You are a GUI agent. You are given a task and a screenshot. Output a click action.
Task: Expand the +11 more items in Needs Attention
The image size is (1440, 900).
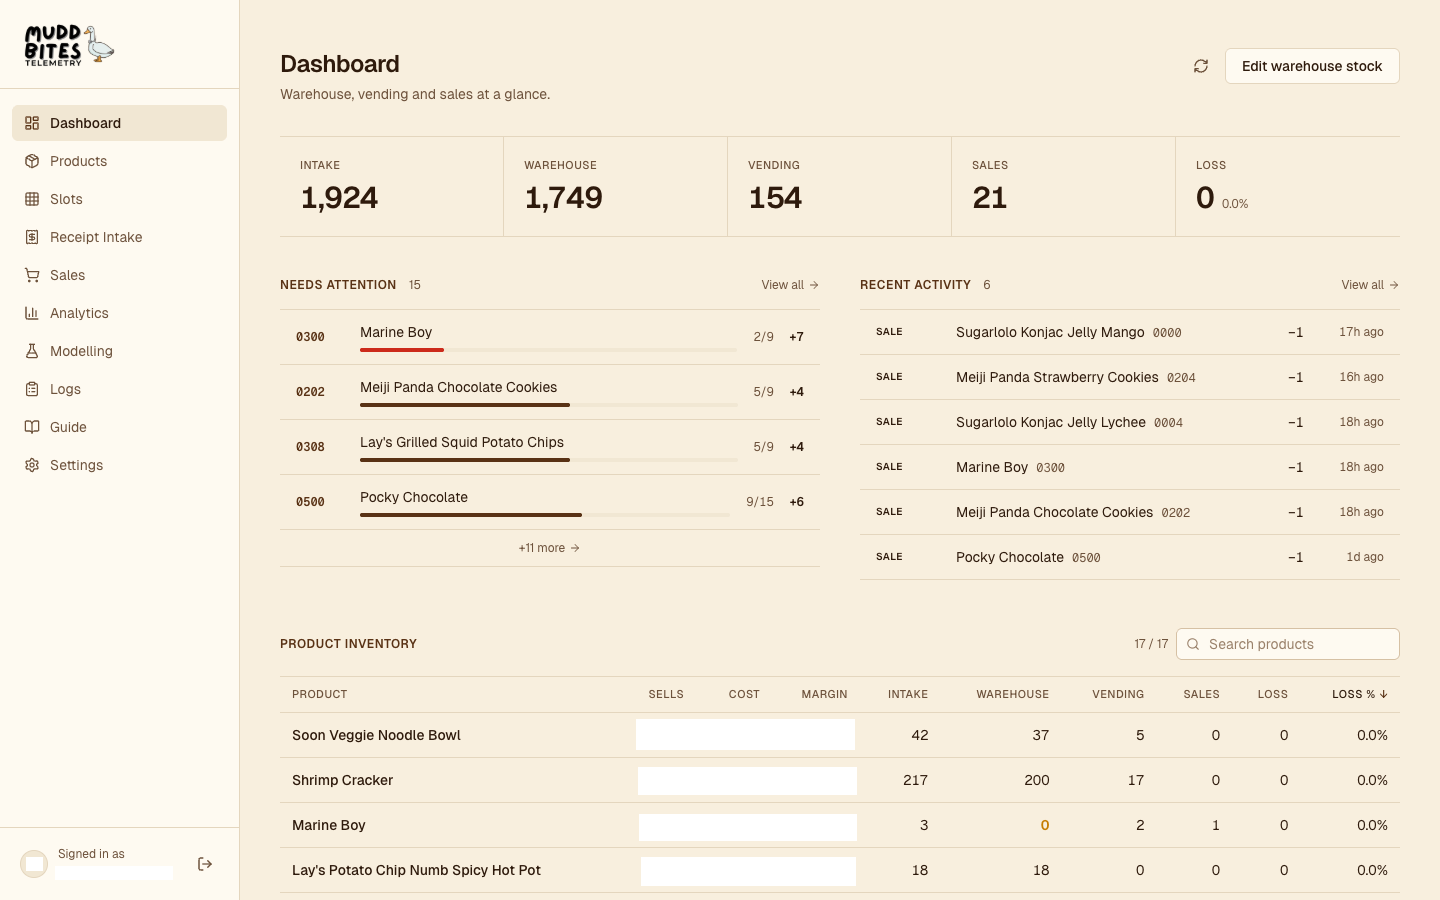549,548
